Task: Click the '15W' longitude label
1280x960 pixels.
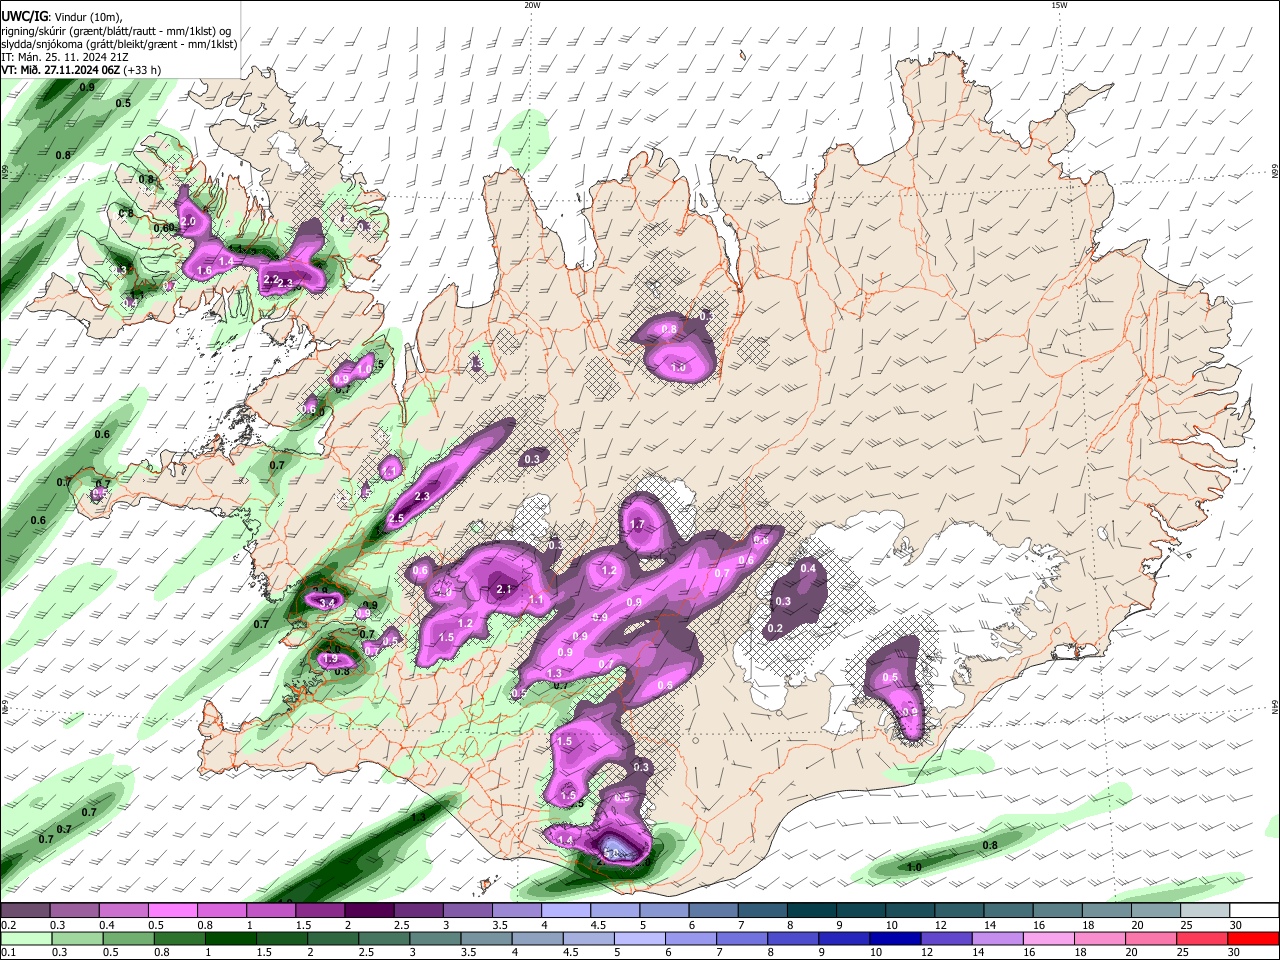Action: [1059, 5]
